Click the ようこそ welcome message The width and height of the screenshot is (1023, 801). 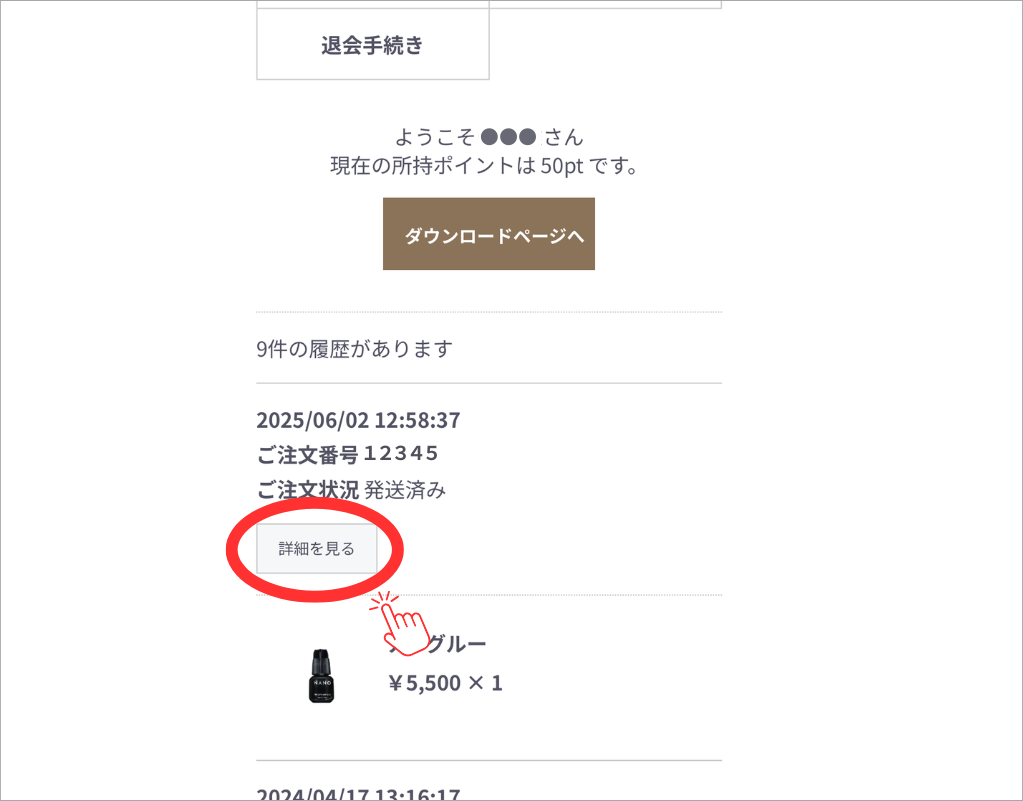[489, 137]
